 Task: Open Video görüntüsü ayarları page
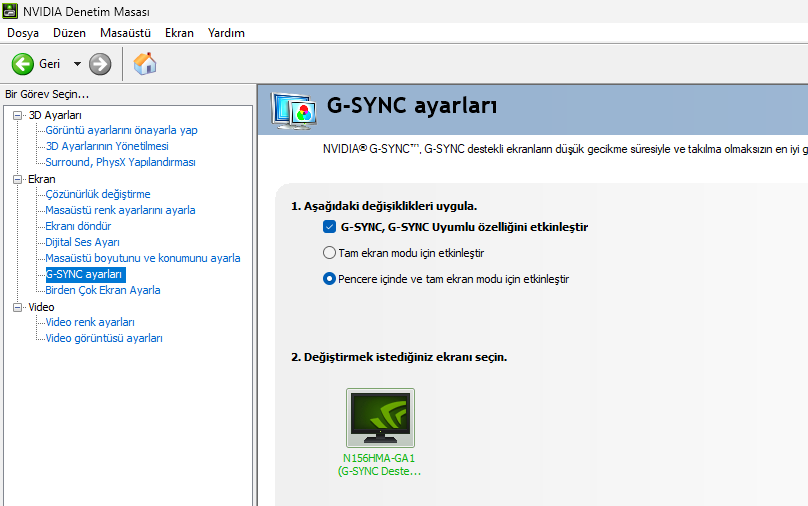click(x=104, y=338)
